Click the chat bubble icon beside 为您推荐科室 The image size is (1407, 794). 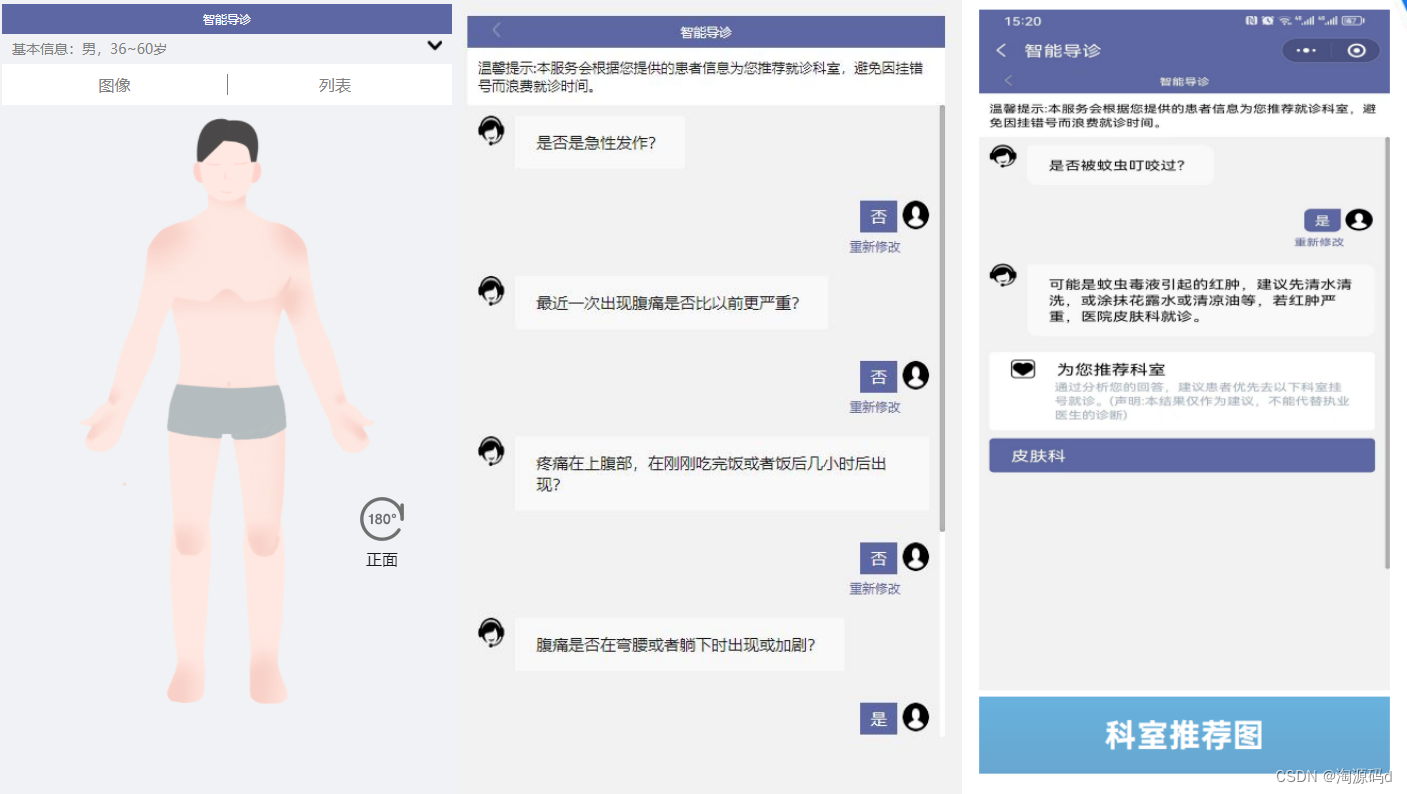click(x=1022, y=370)
